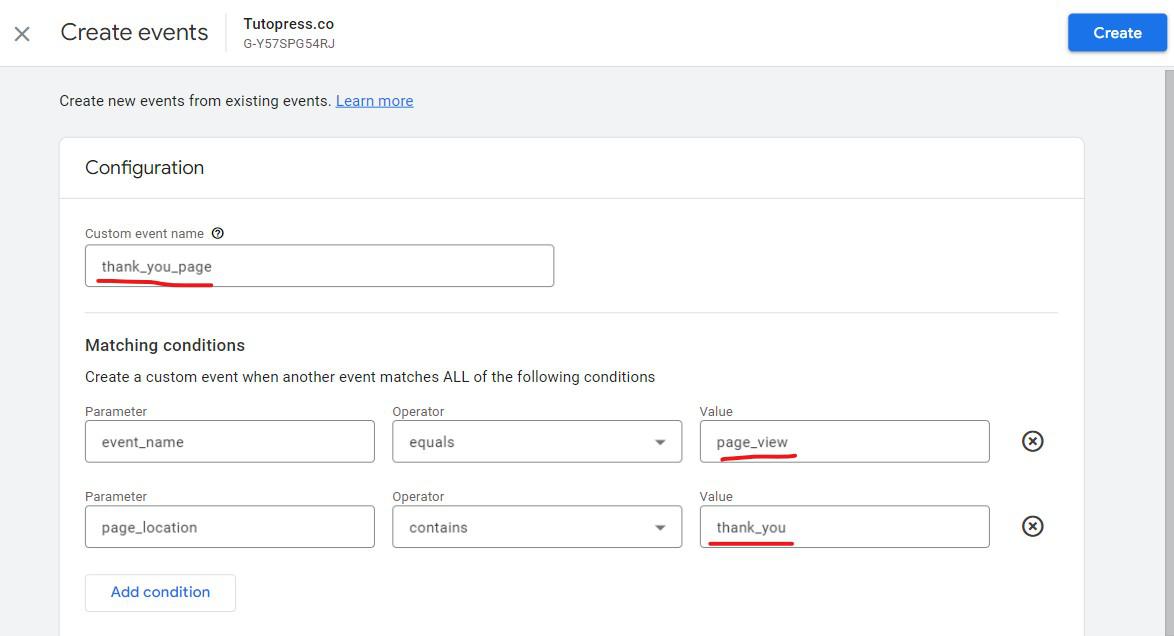This screenshot has height=636, width=1174.
Task: Click the G-Y57SPG54RJ measurement ID
Action: pos(289,43)
